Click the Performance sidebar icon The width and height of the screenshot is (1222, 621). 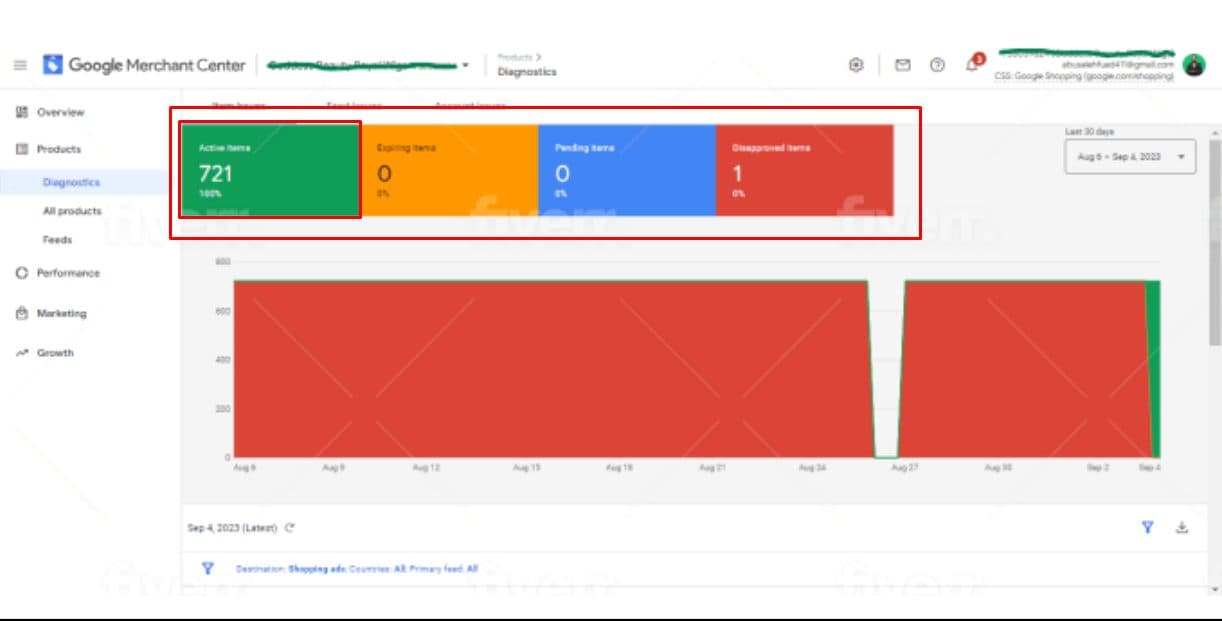pyautogui.click(x=22, y=273)
